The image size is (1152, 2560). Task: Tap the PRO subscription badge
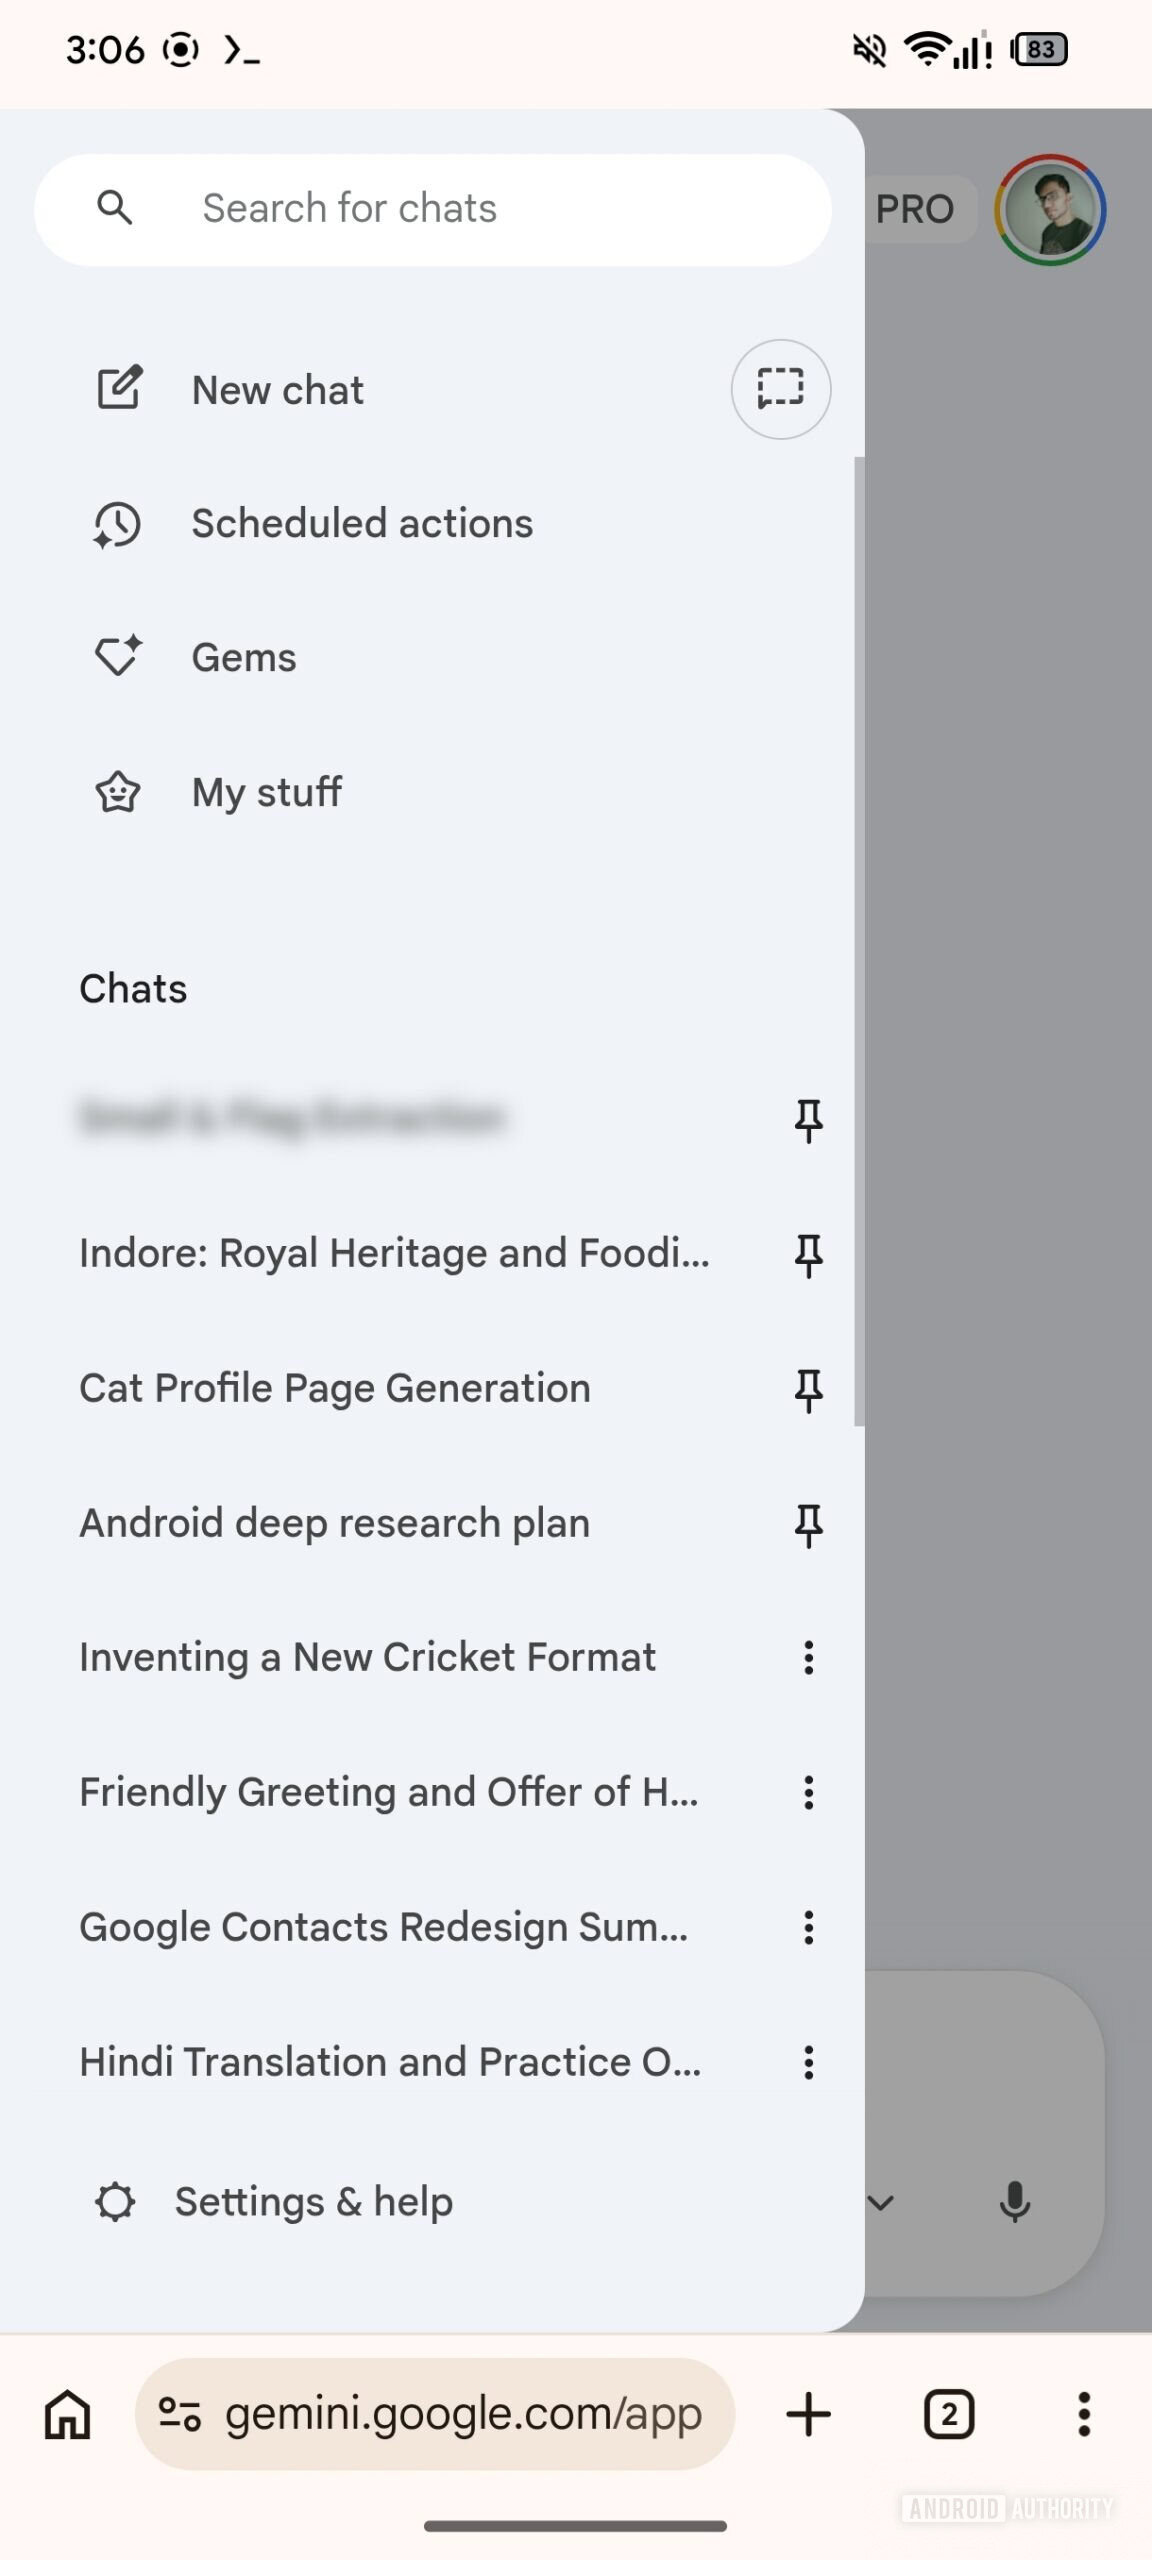point(914,208)
